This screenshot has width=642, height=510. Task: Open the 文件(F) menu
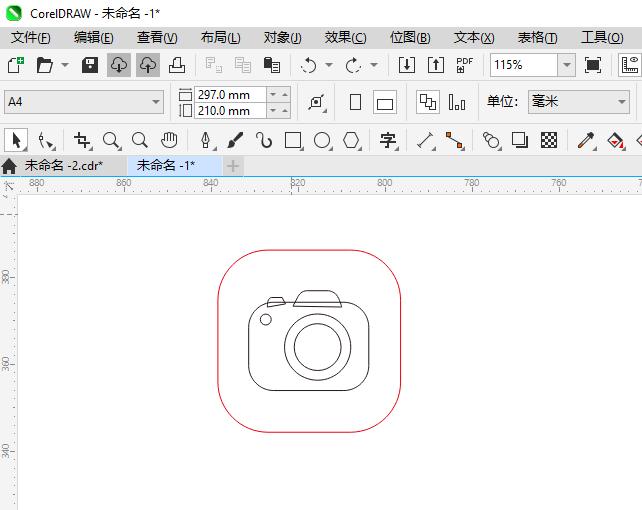[x=31, y=38]
